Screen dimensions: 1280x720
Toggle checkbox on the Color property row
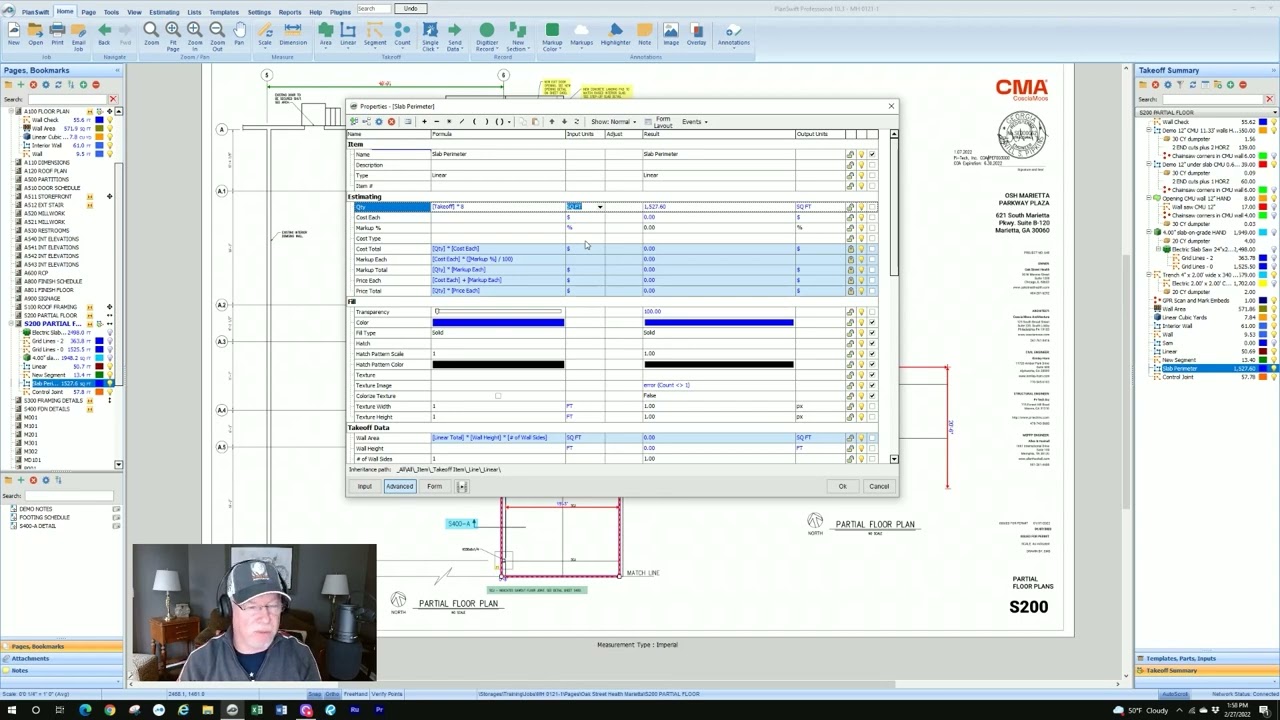pos(872,323)
